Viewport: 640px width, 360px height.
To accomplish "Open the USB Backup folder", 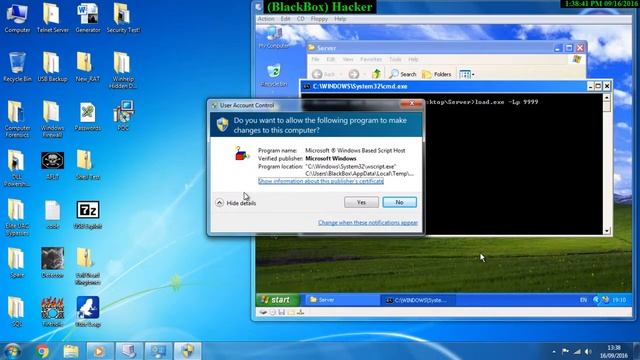I will pos(52,67).
